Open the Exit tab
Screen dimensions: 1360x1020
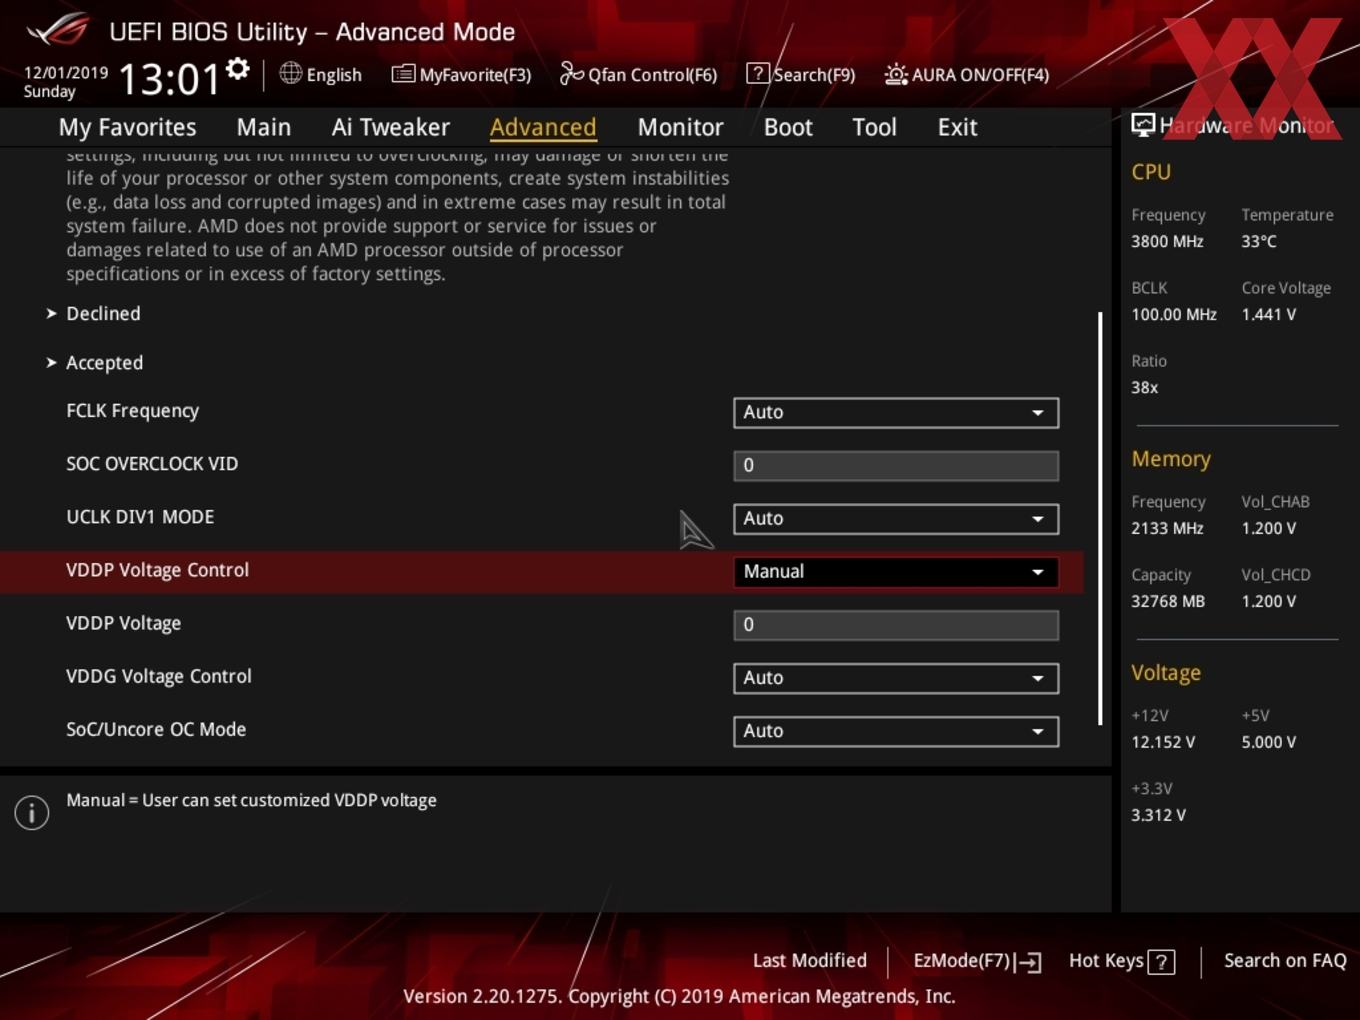coord(957,127)
